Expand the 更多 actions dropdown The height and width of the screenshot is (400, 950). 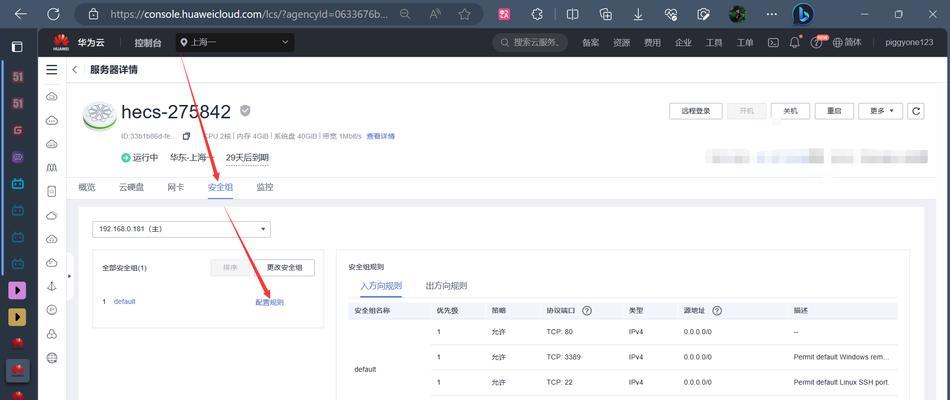coord(880,111)
